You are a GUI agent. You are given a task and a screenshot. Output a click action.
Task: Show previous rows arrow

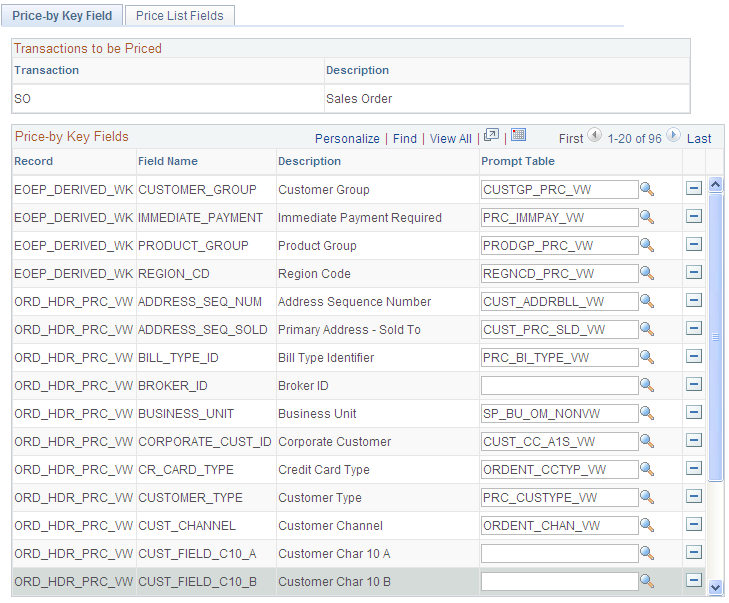pos(594,135)
